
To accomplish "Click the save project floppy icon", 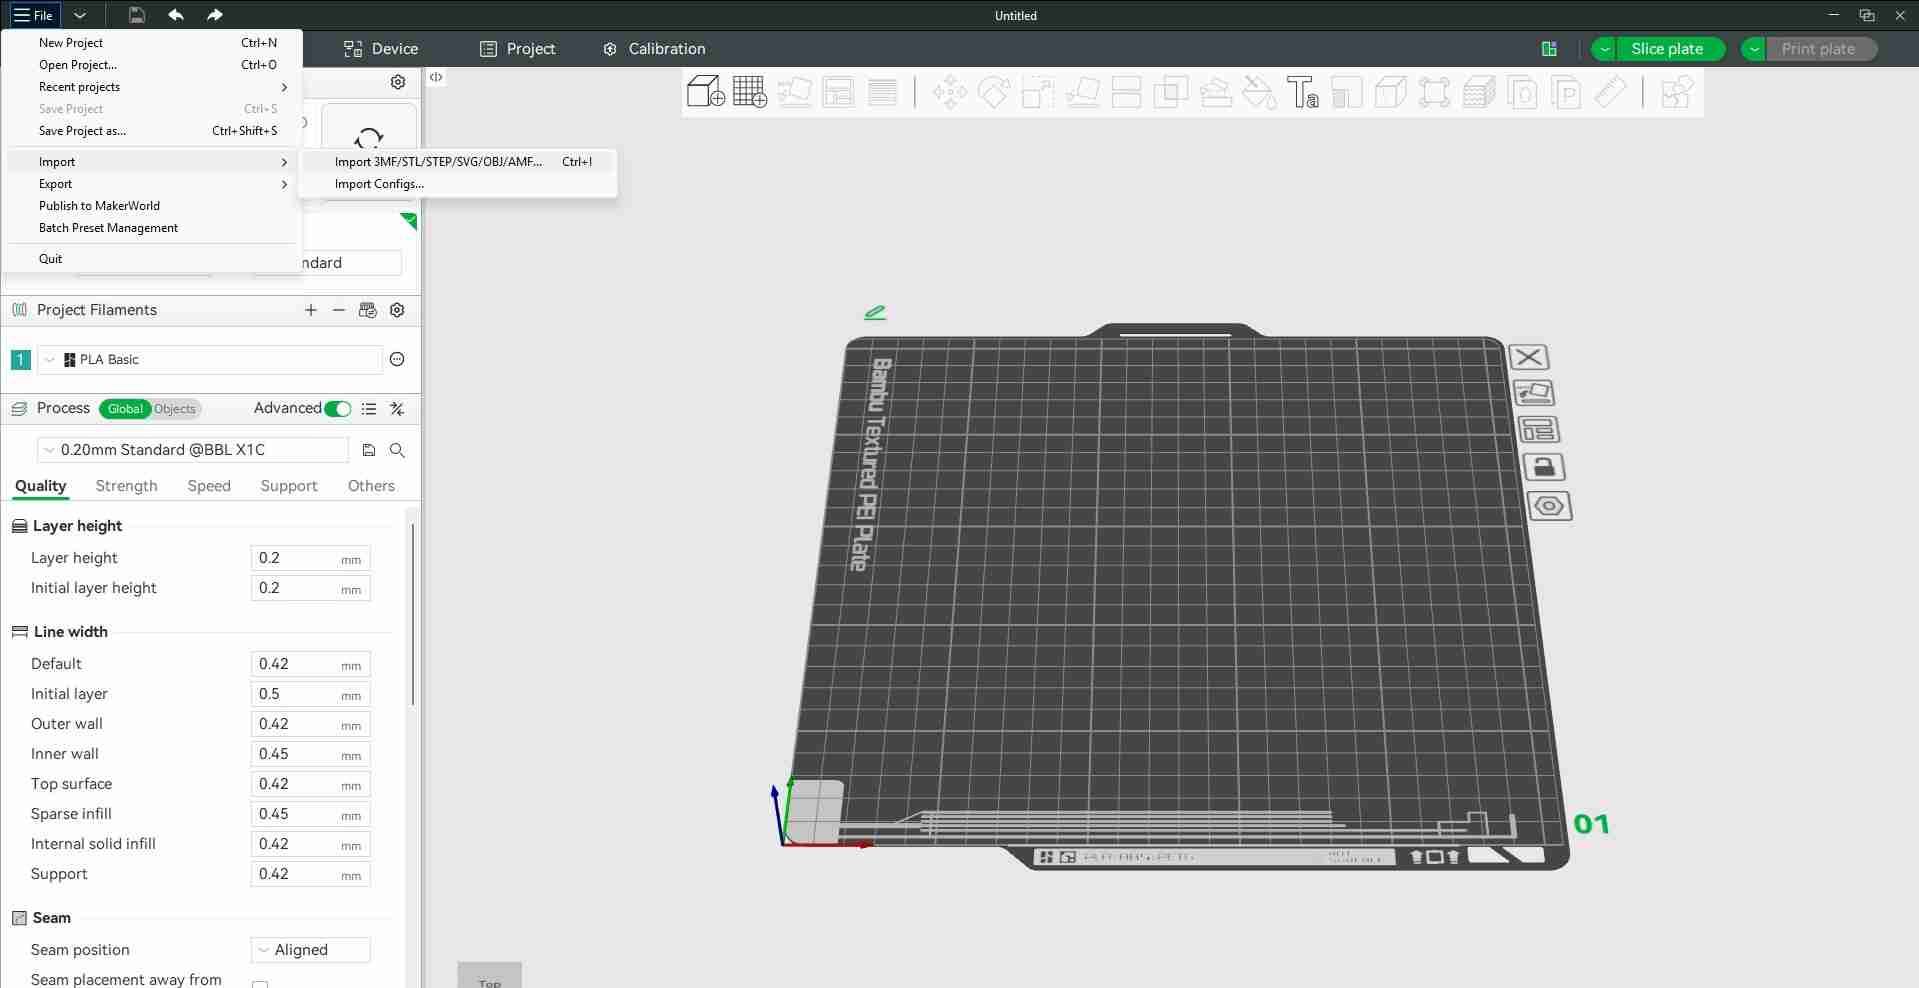I will [x=137, y=15].
